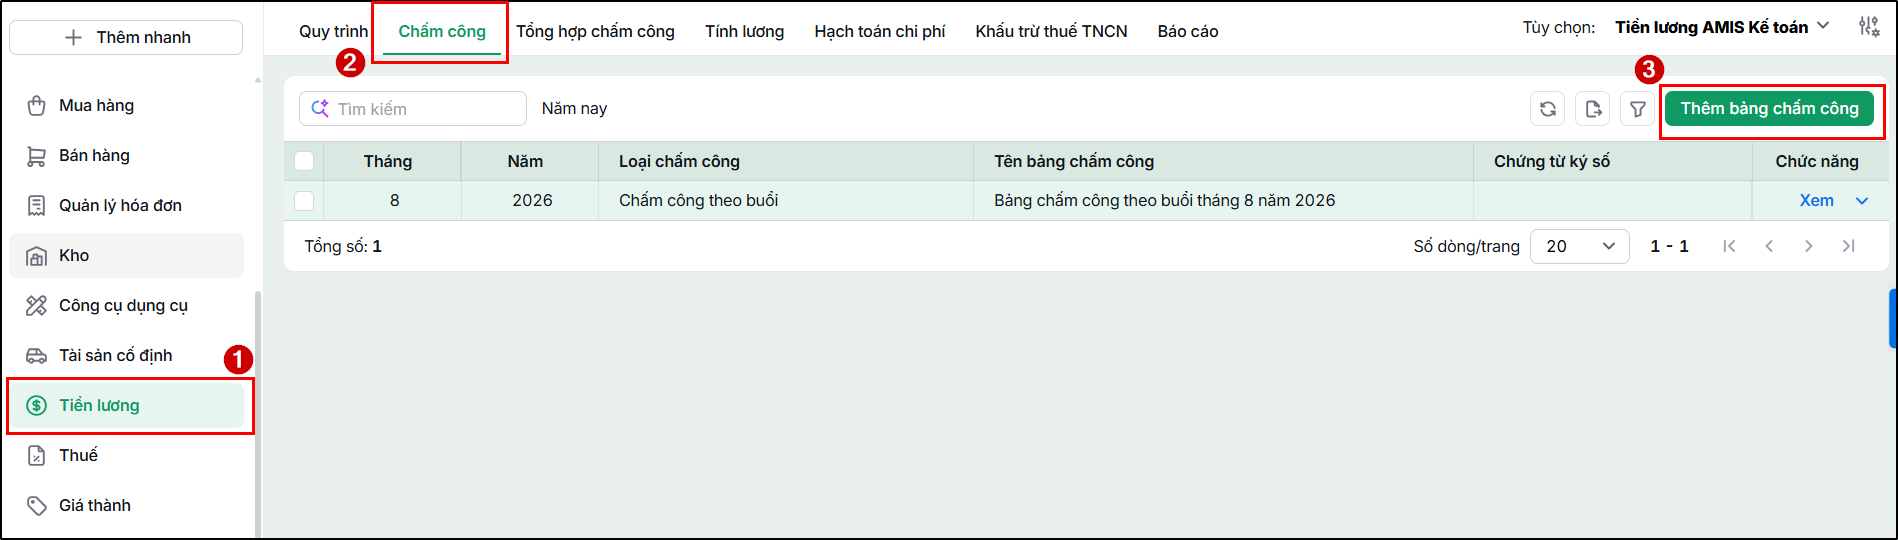Switch to Tổng hợp chấm công tab
Viewport: 1898px width, 540px height.
click(595, 31)
